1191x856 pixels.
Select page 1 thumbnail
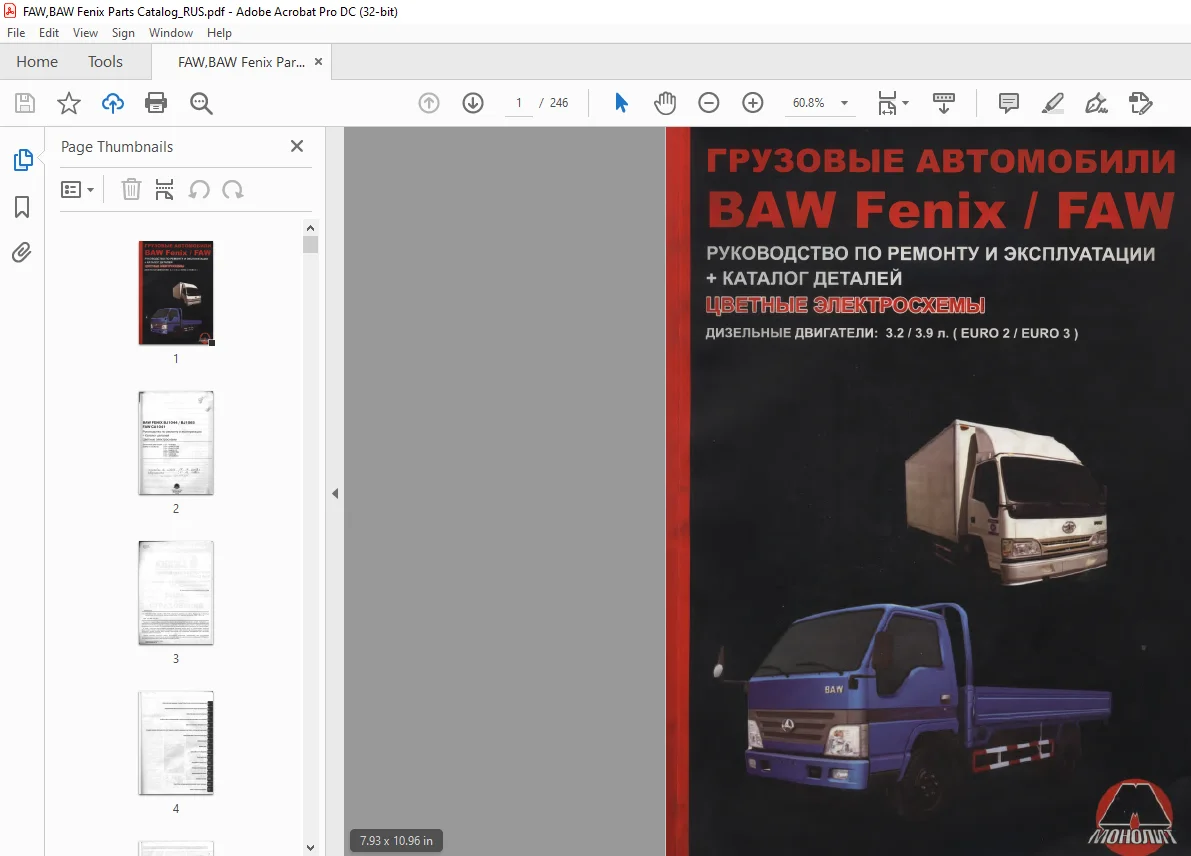[x=176, y=292]
